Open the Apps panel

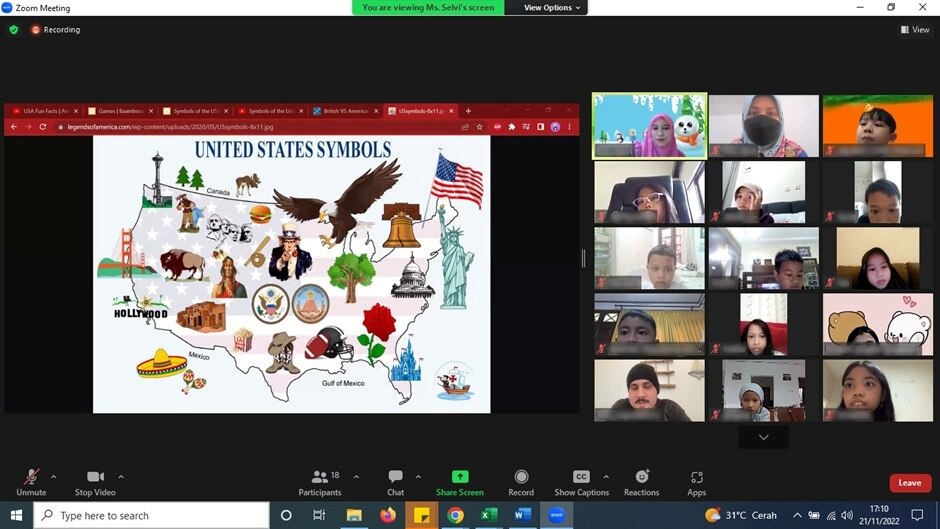pos(697,477)
